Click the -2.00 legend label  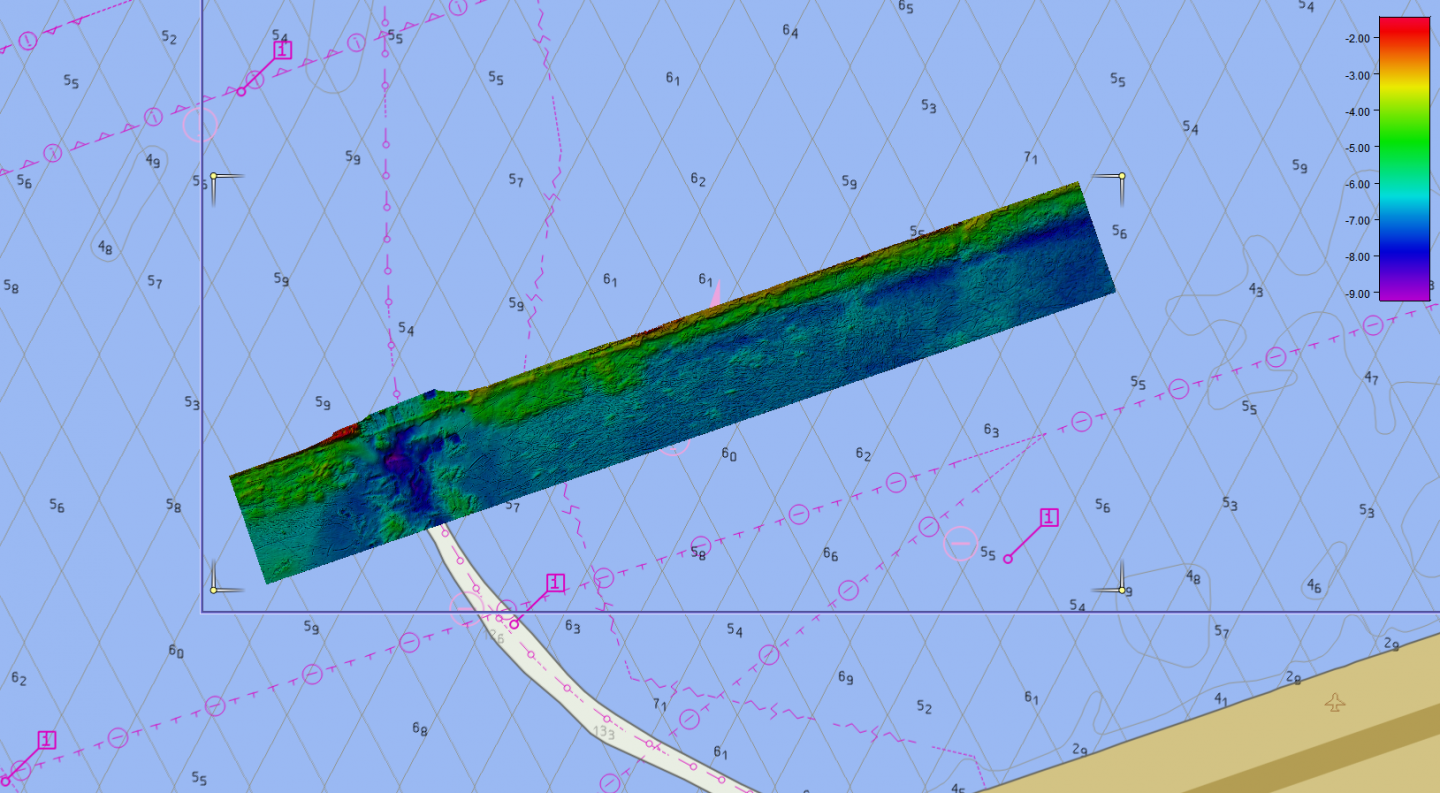[1357, 38]
